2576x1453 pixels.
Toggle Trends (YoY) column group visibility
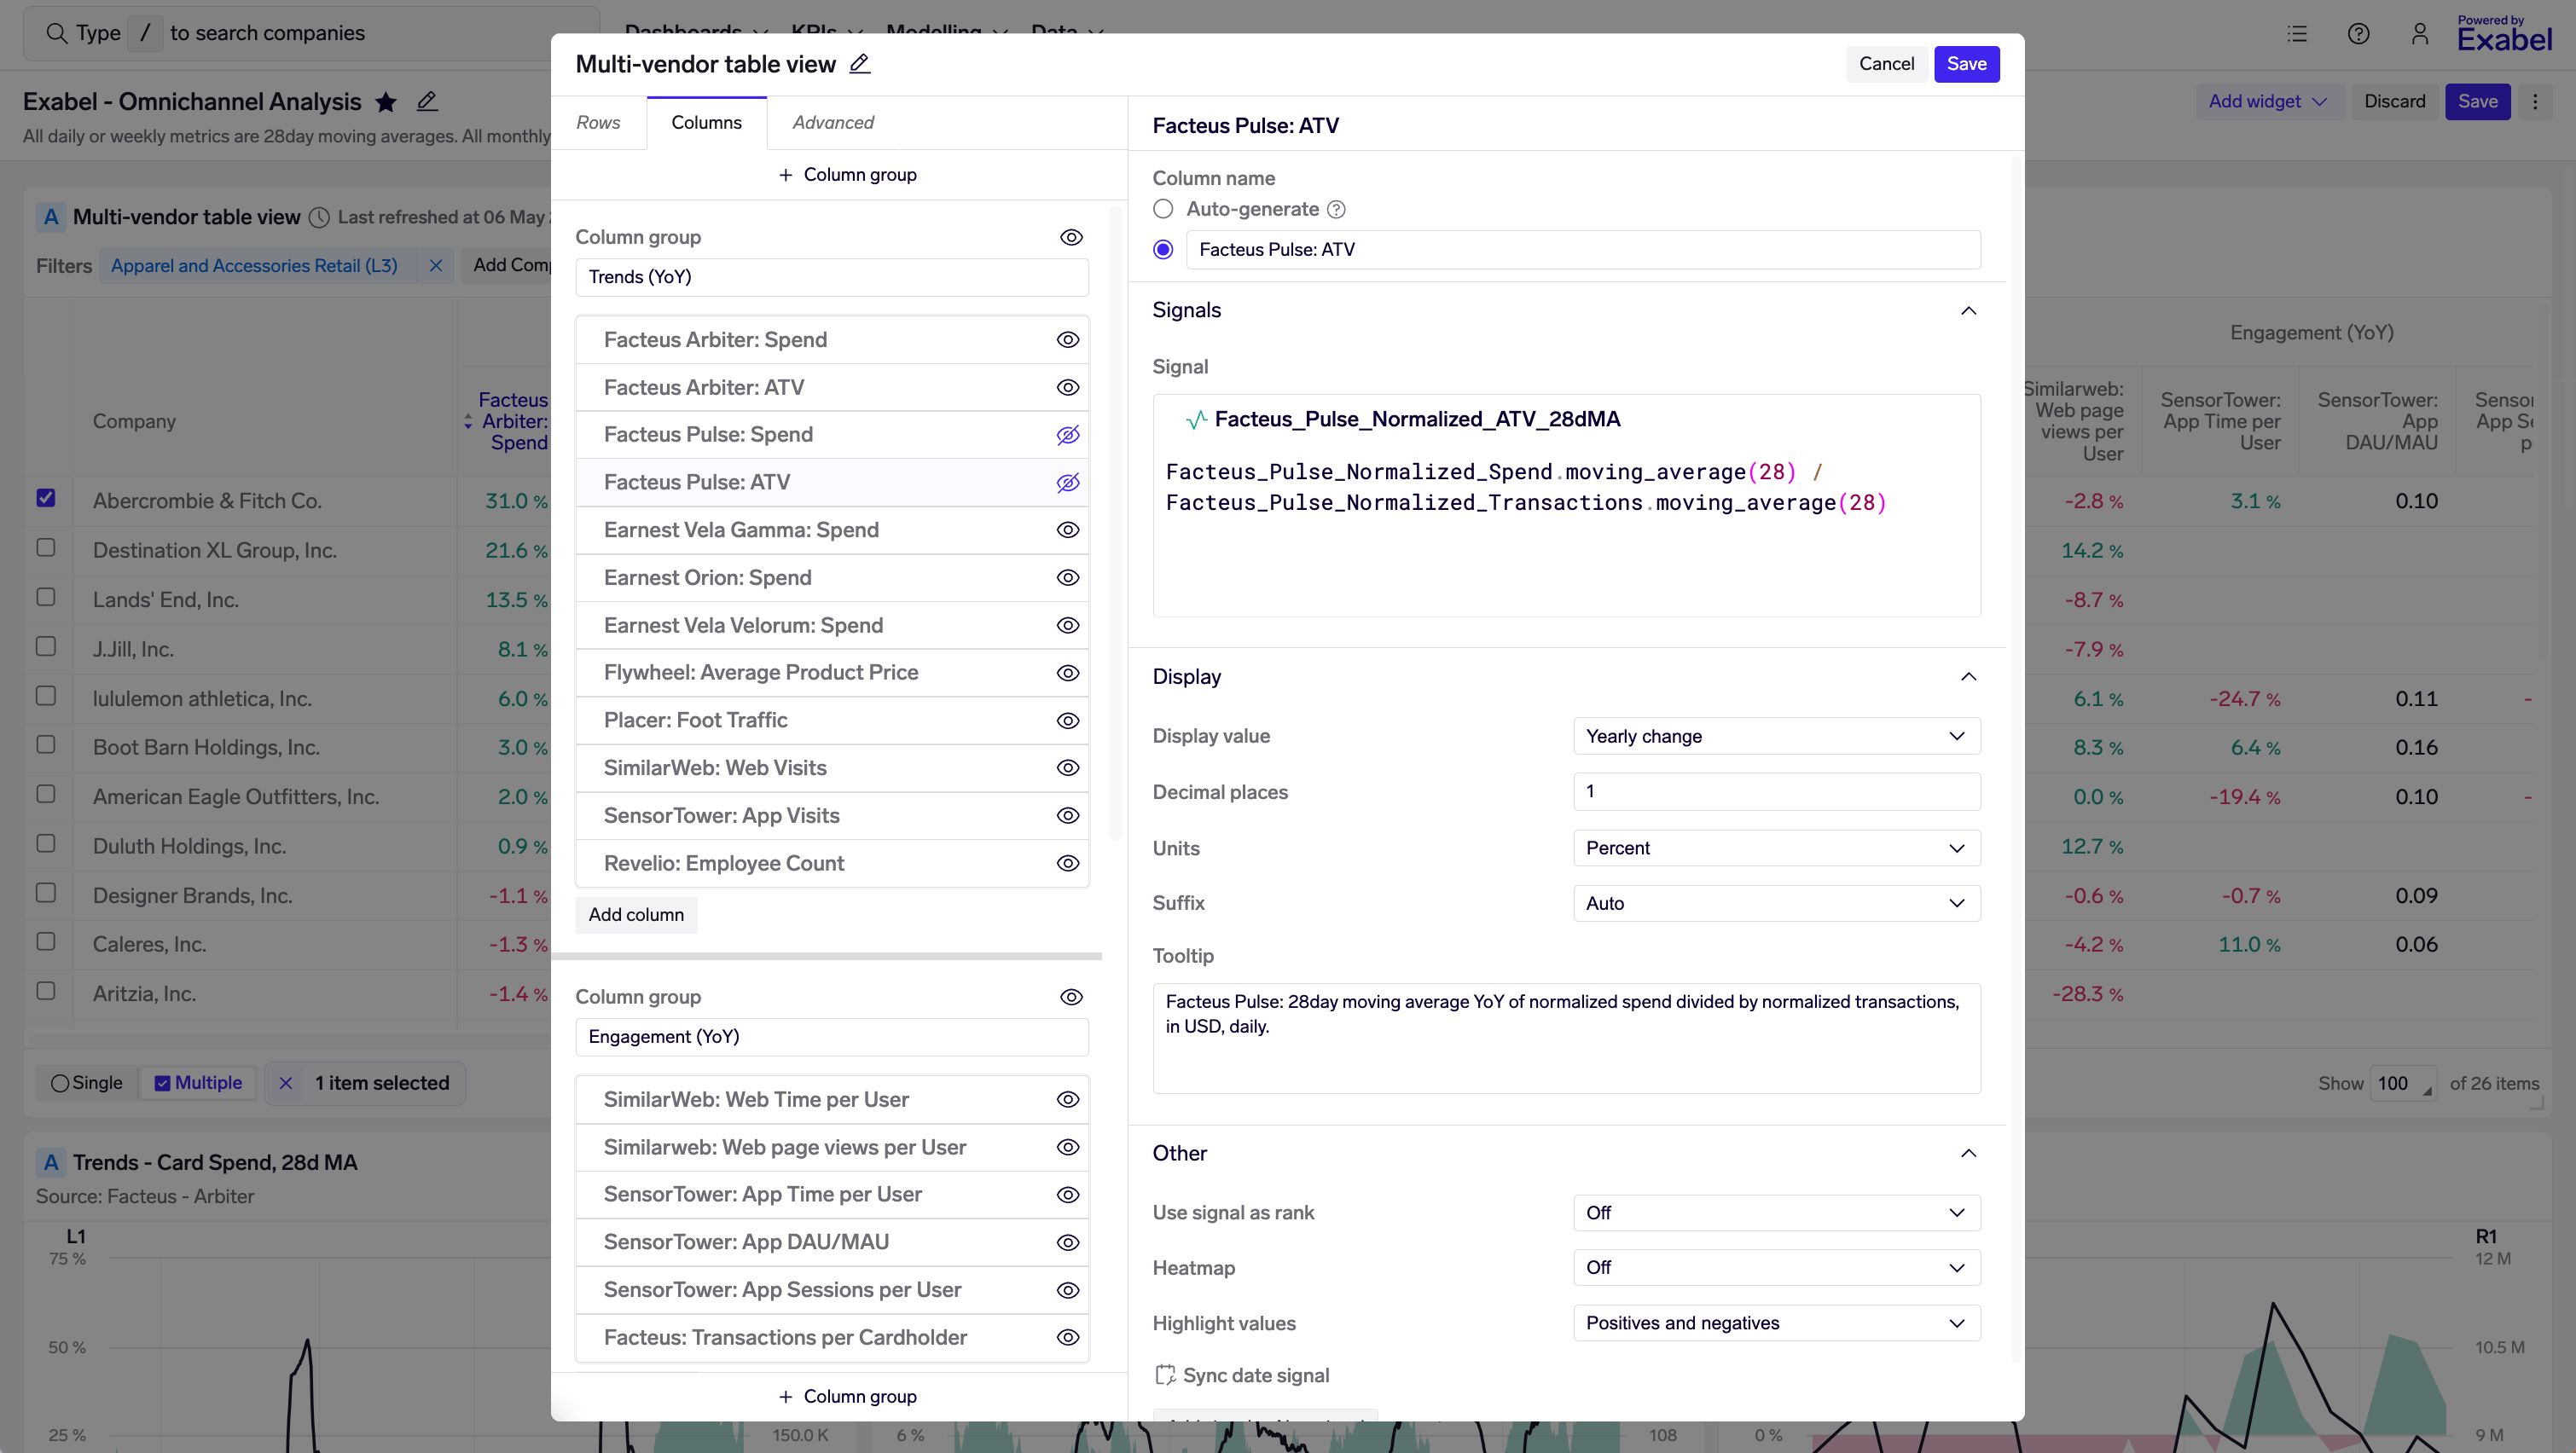point(1071,238)
